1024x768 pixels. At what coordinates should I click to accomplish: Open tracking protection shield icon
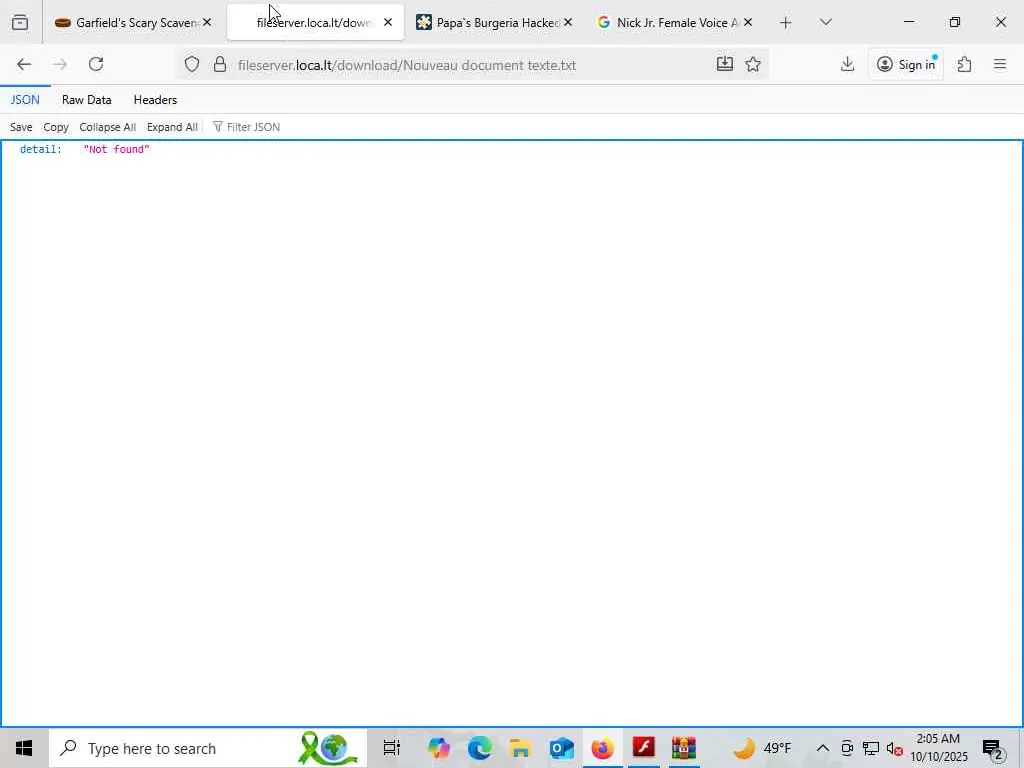coord(191,64)
